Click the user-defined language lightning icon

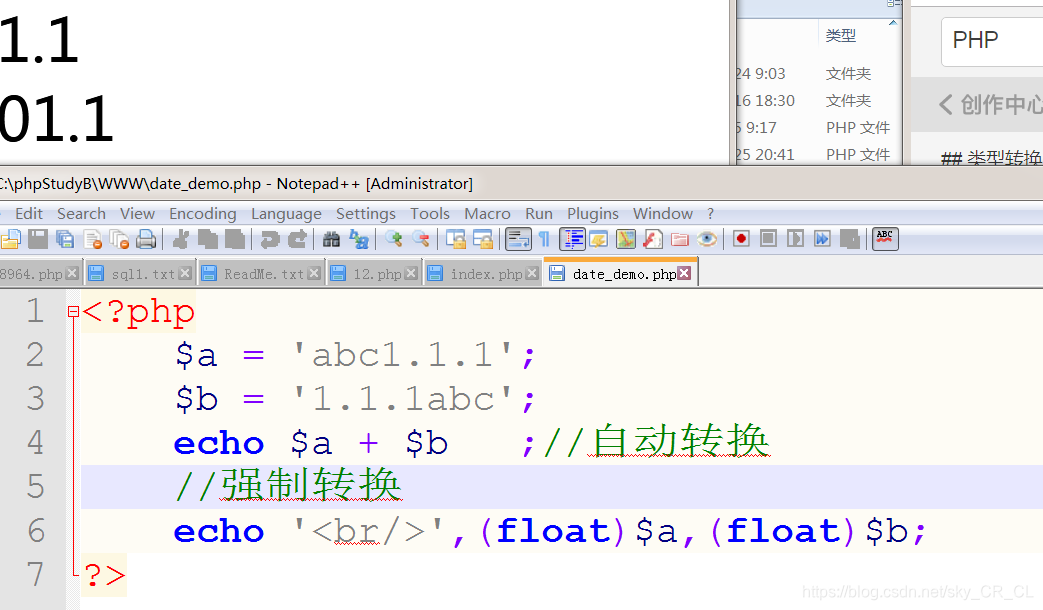[x=599, y=239]
